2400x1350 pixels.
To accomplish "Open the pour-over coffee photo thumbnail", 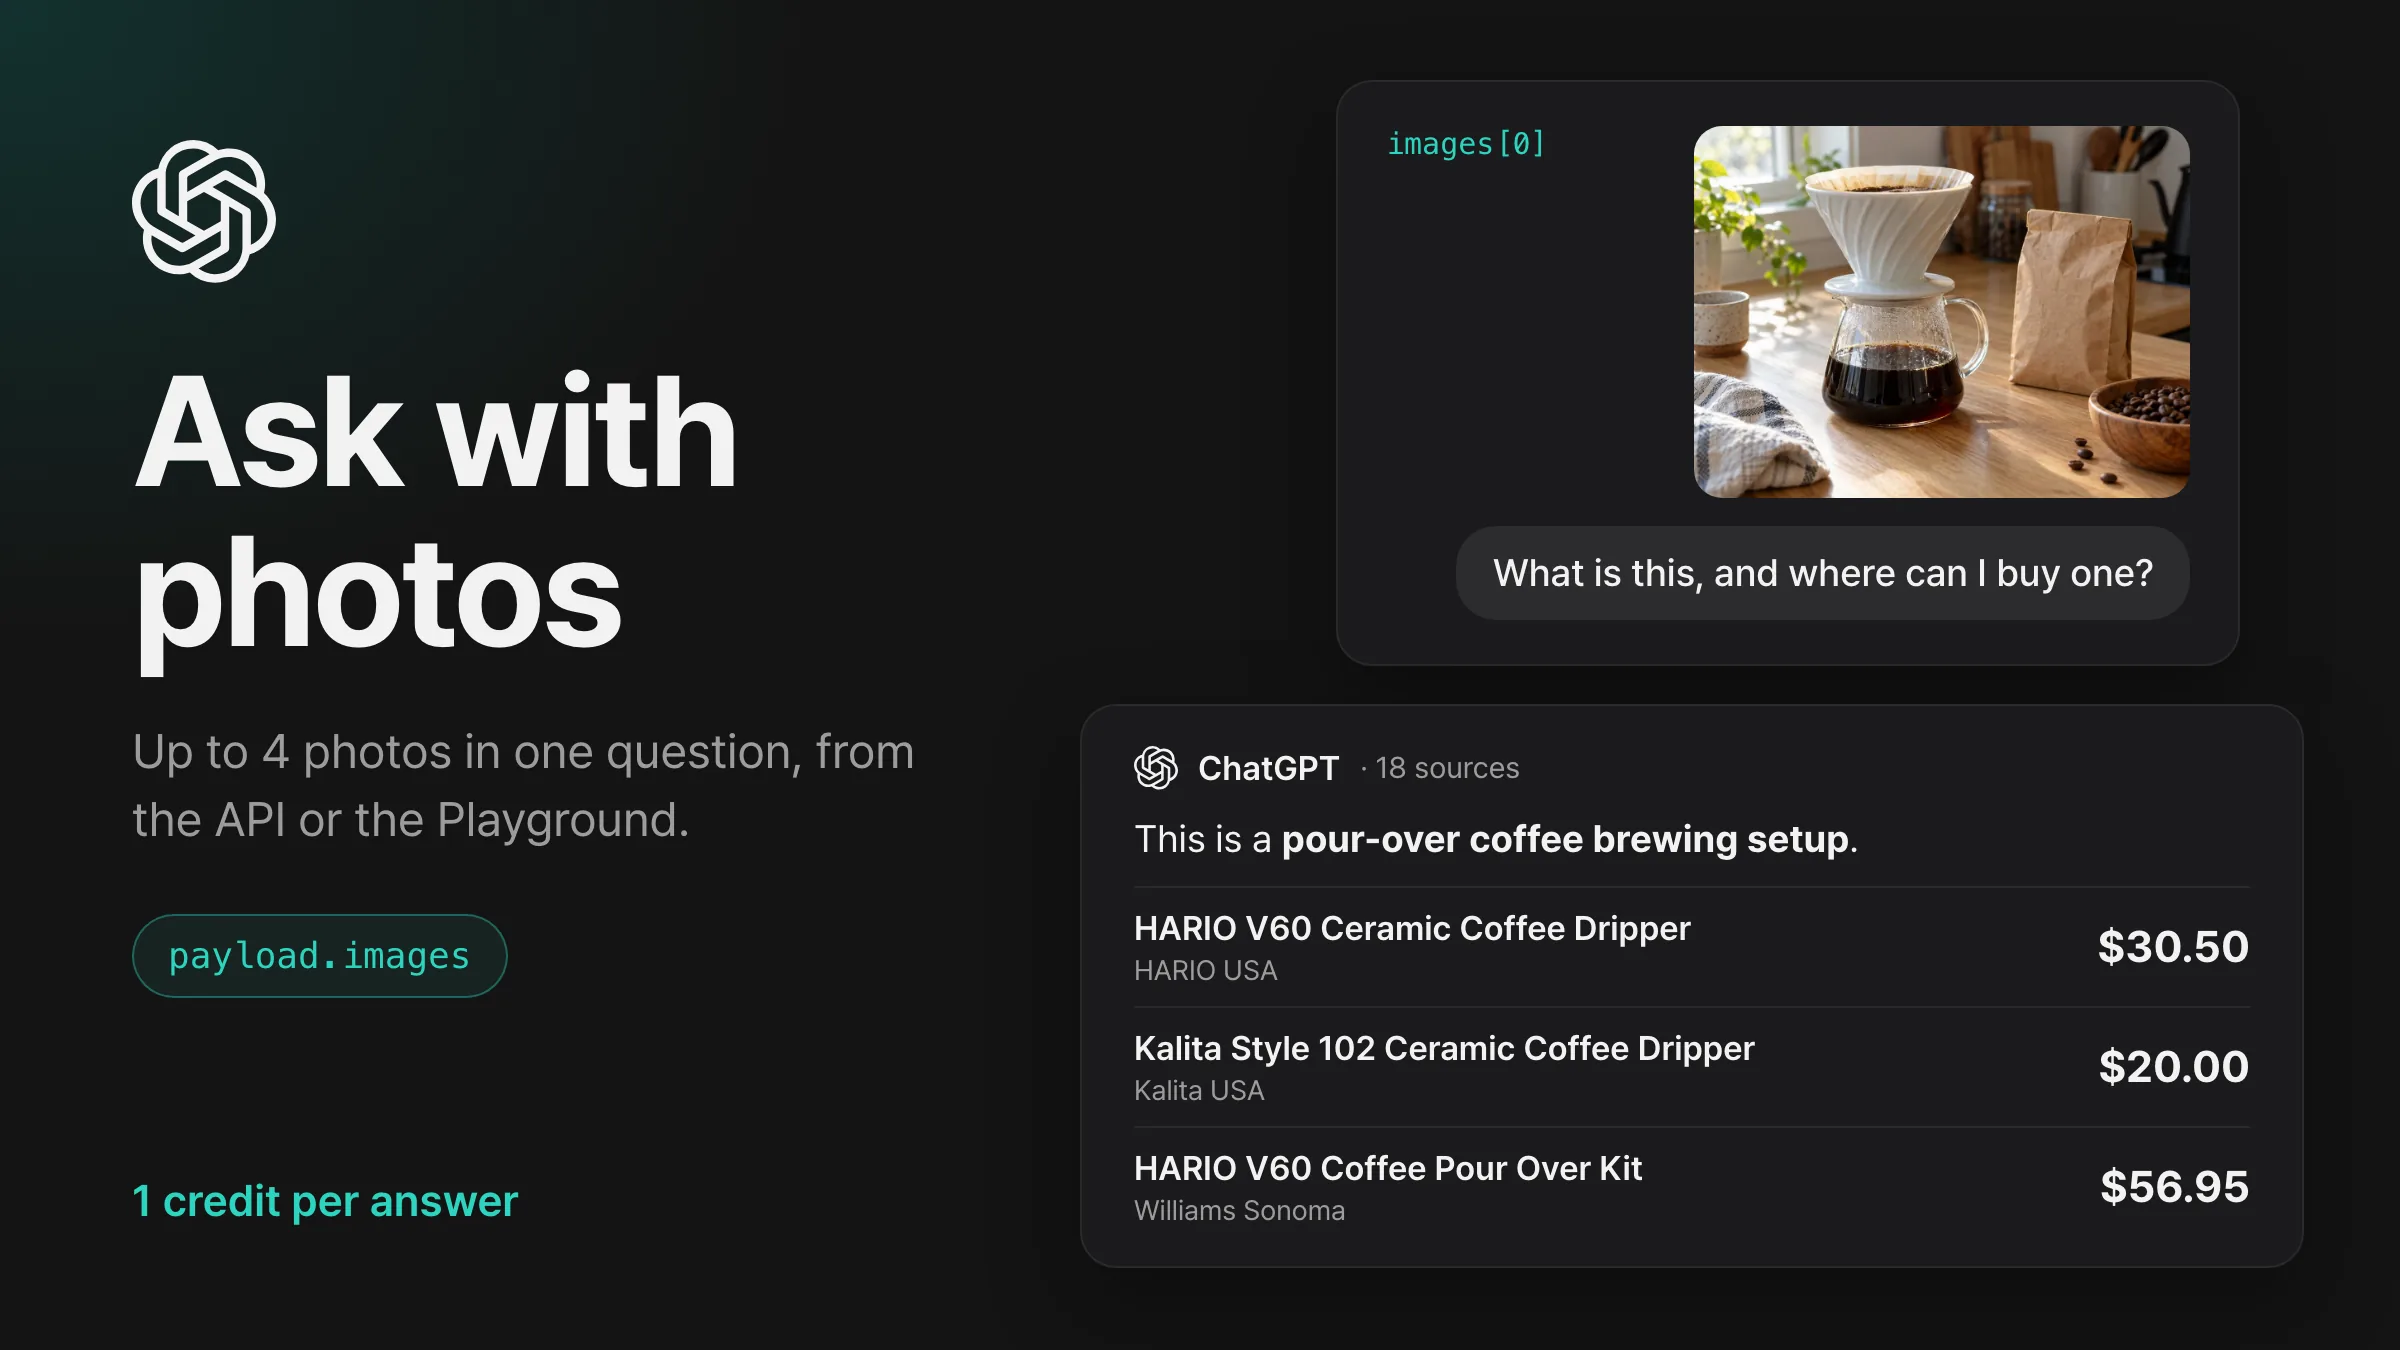I will pyautogui.click(x=1941, y=312).
